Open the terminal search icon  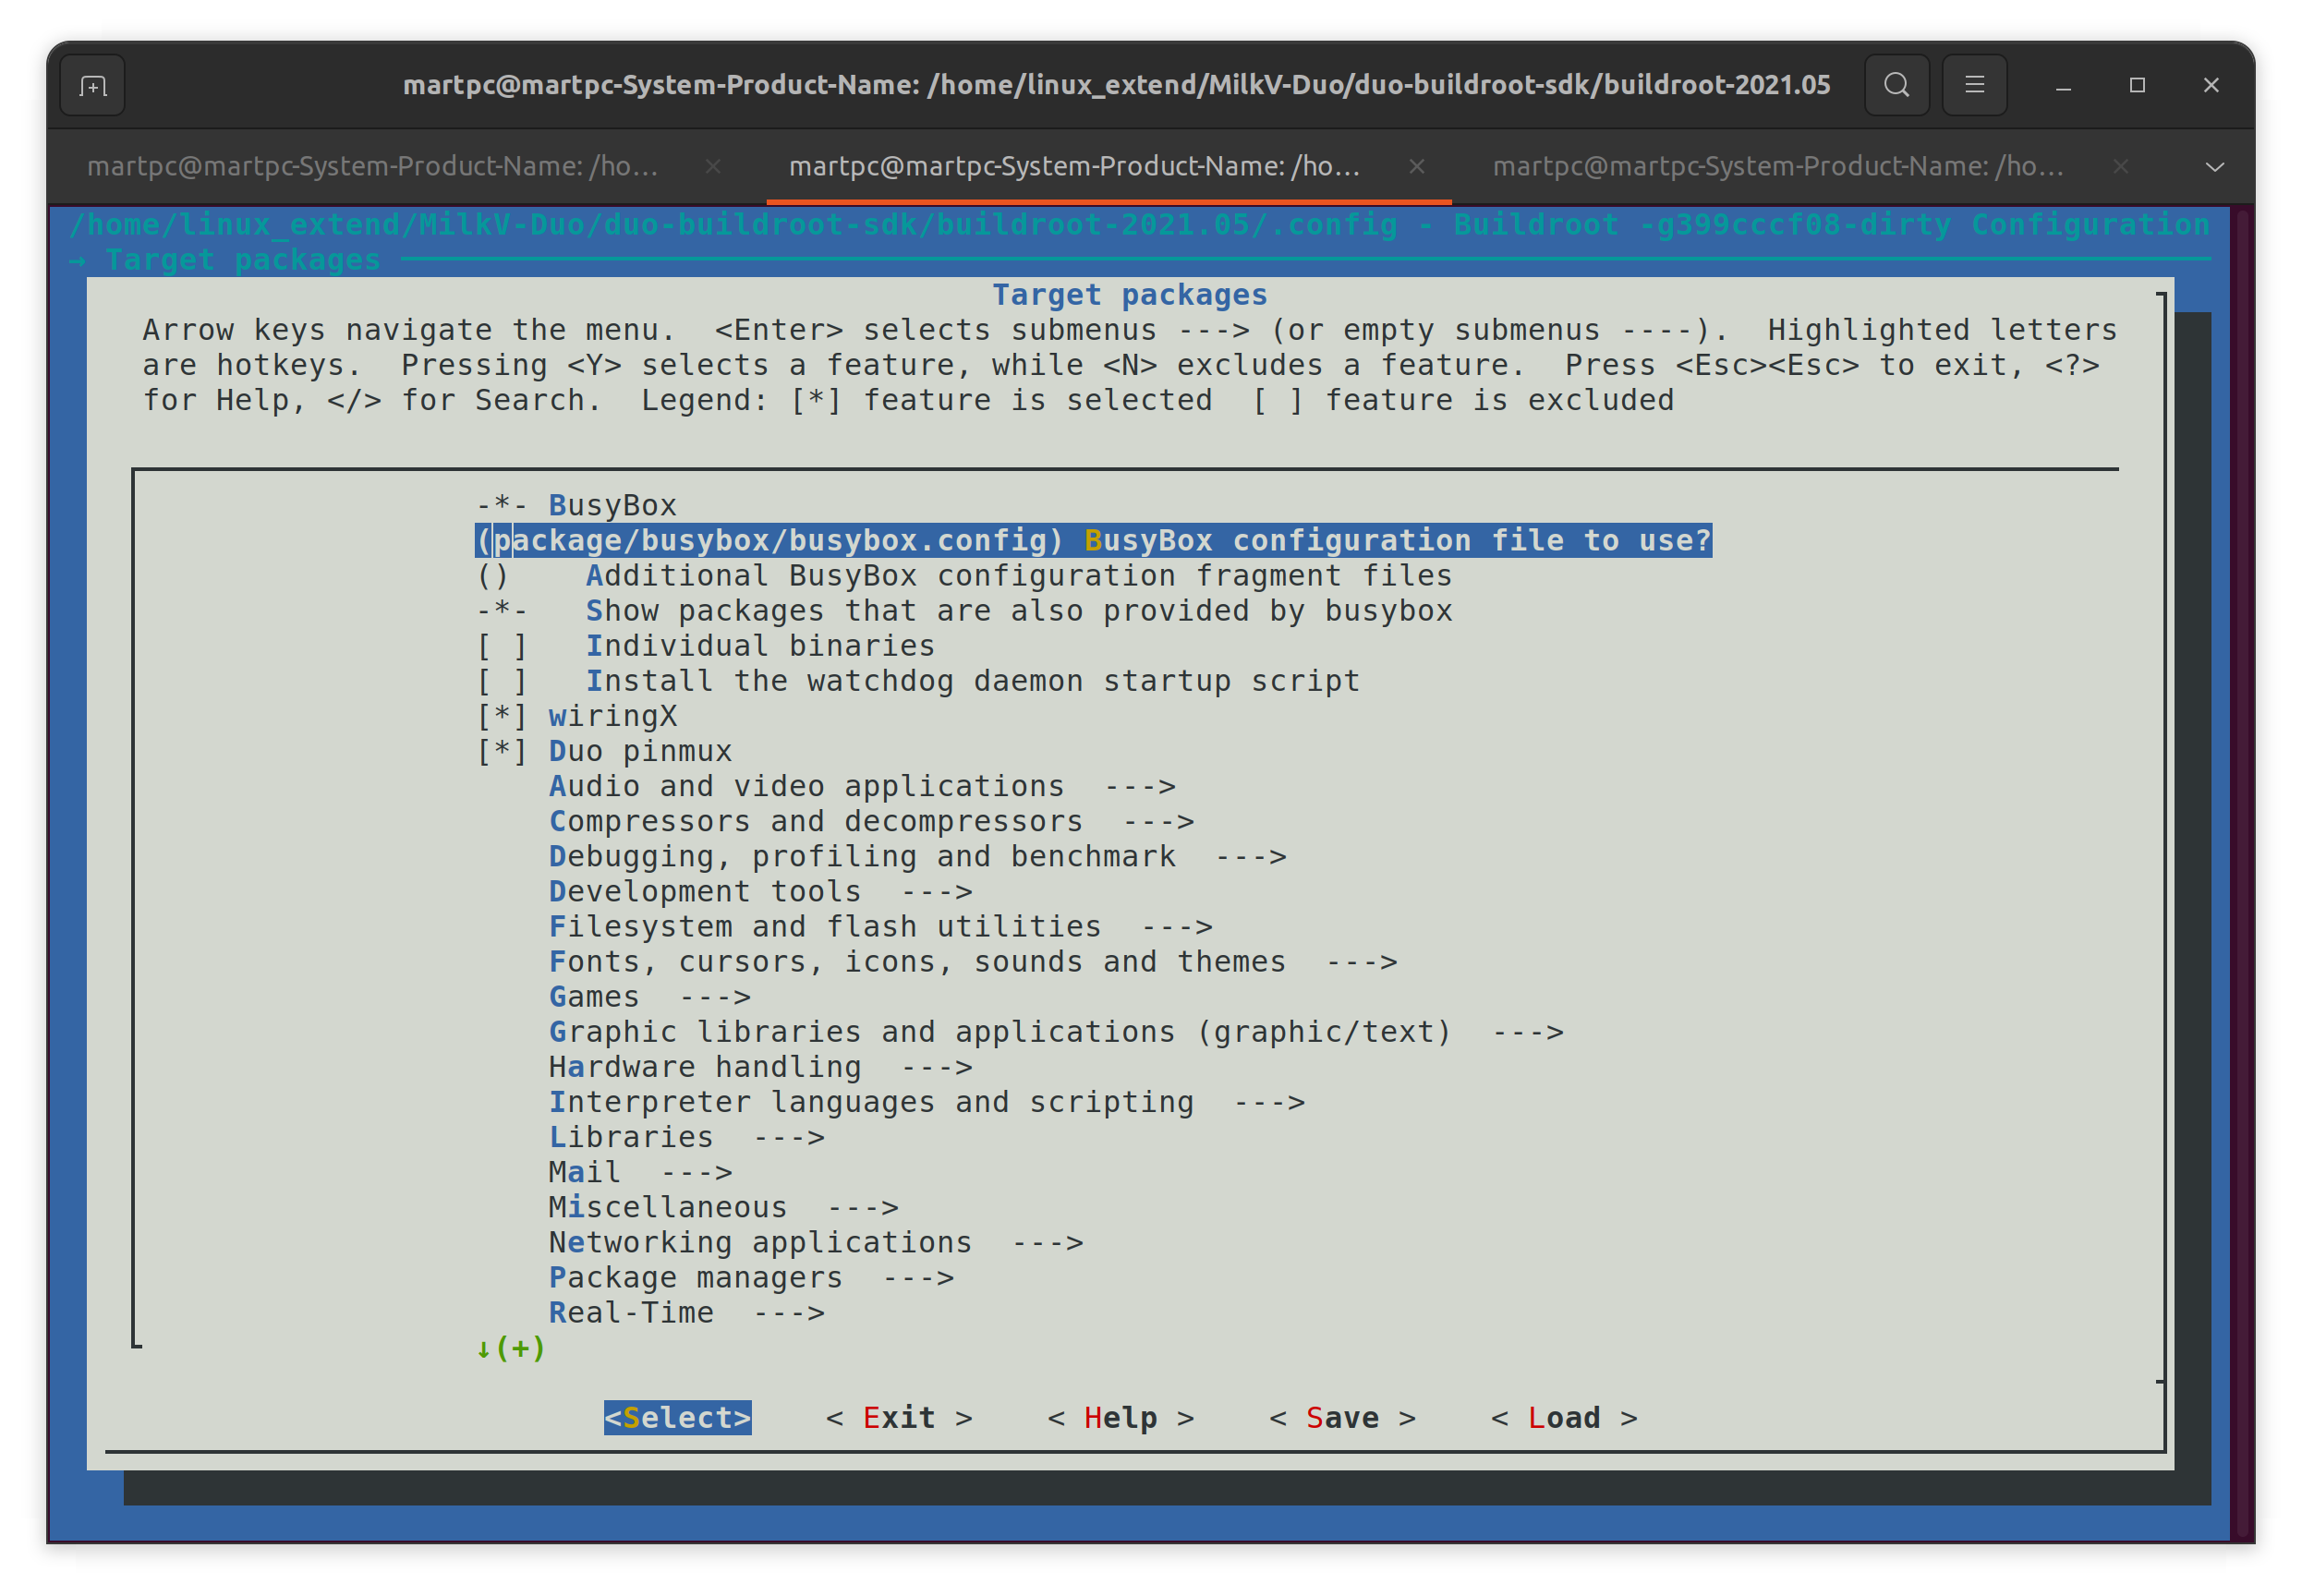pos(1896,86)
